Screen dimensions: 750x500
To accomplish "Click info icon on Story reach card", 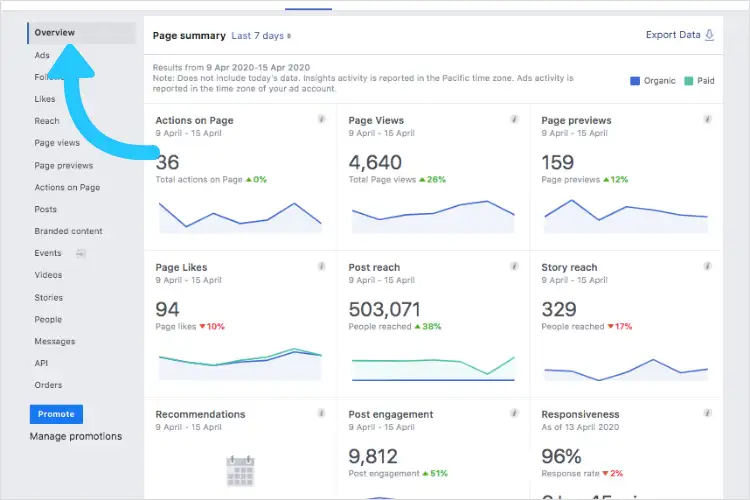I will [707, 266].
